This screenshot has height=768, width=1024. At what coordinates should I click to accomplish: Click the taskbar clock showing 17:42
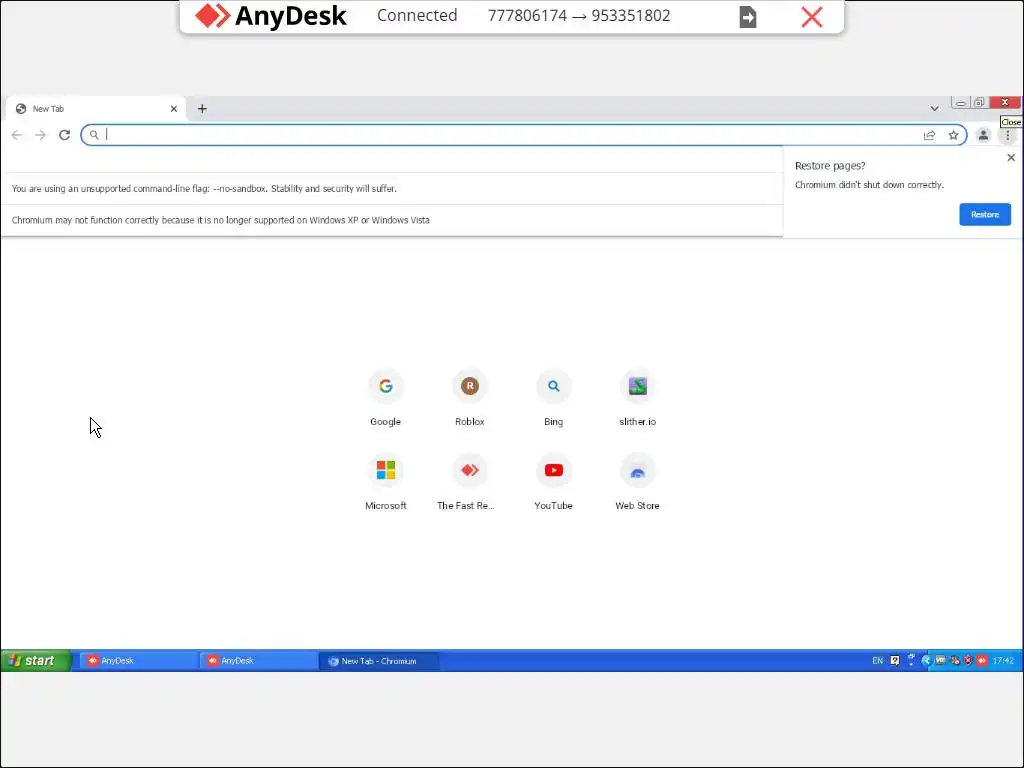pos(1003,660)
